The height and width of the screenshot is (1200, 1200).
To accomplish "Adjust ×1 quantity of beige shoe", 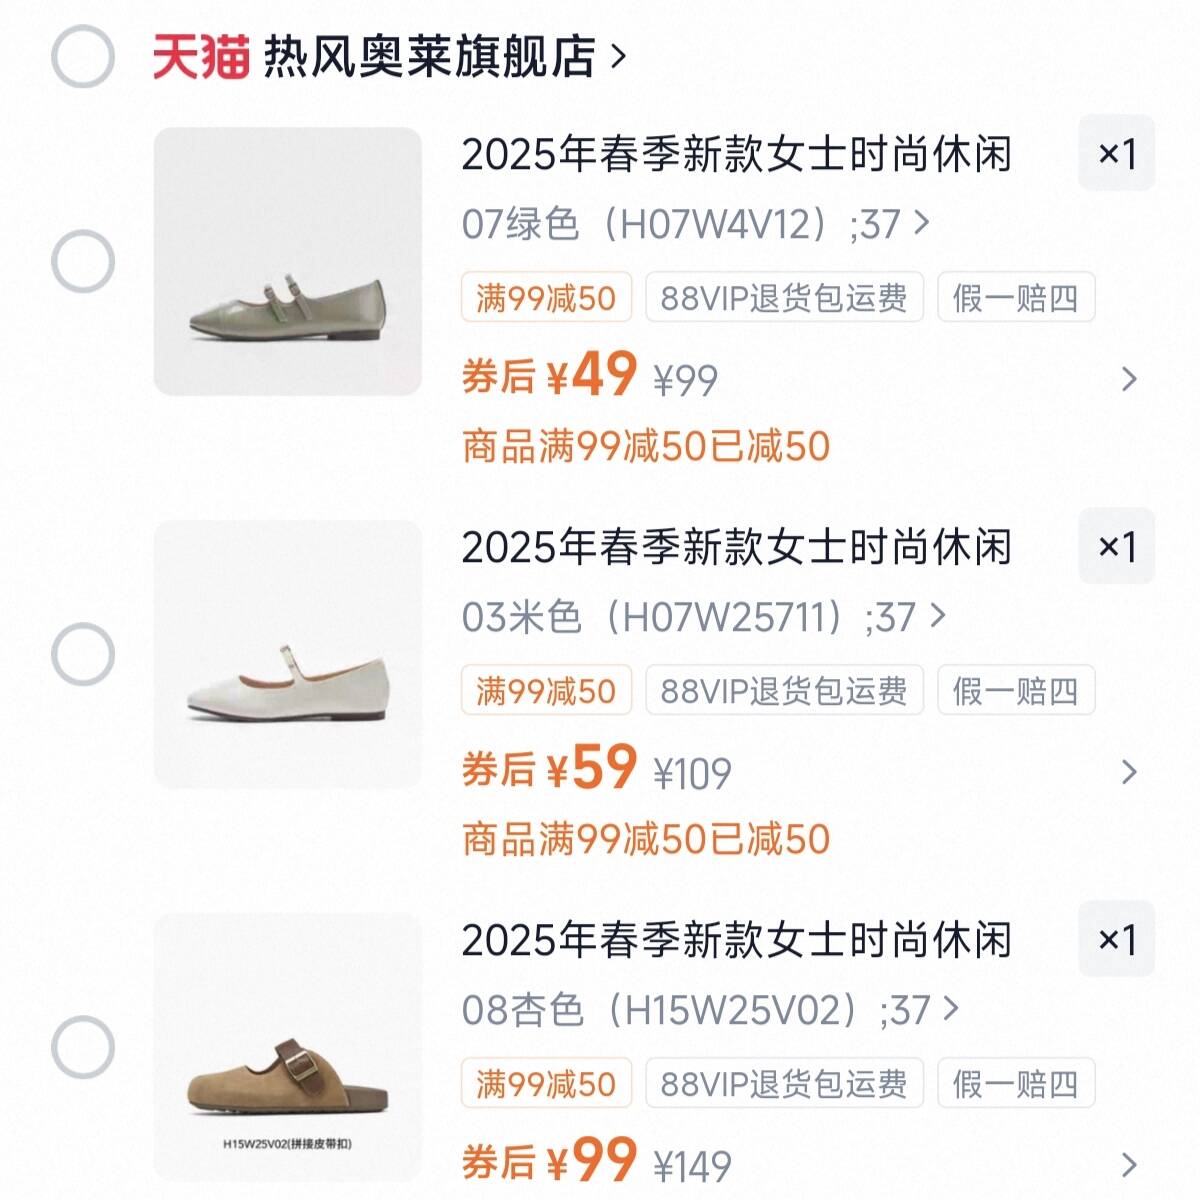I will click(x=1116, y=547).
